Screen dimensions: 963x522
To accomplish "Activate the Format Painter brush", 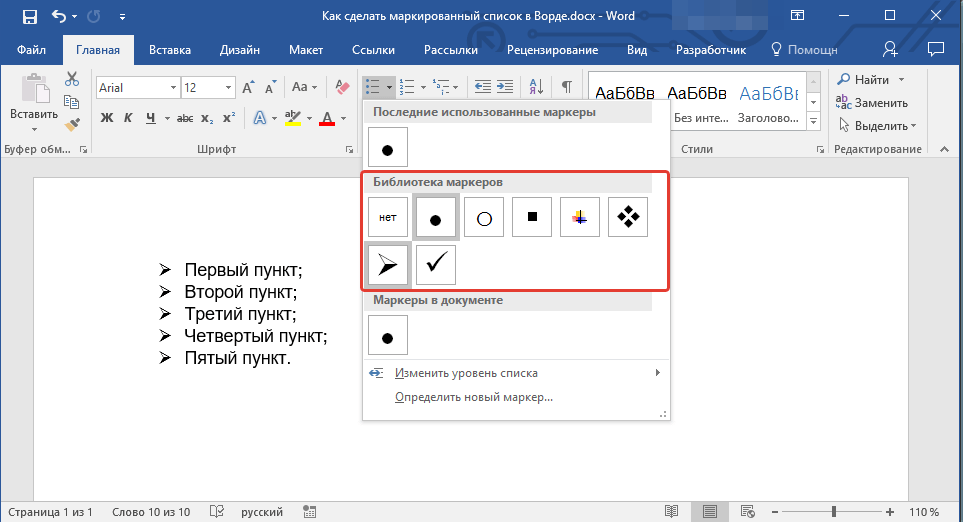I will 72,125.
